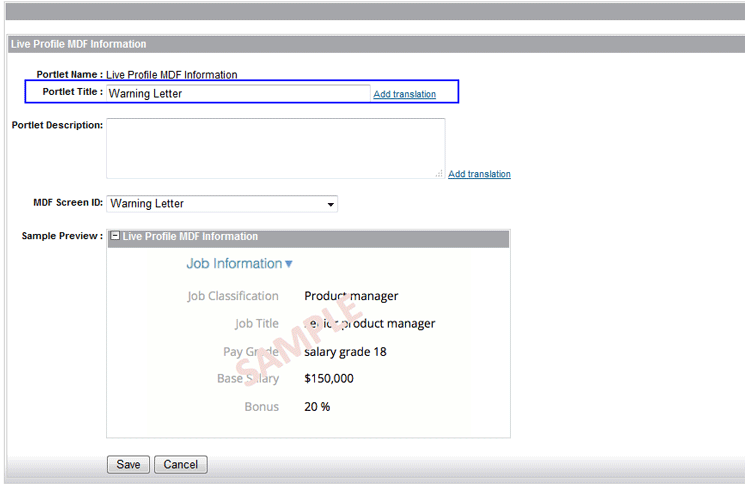Click the MDF Screen ID label
Viewport: 745px width, 486px height.
click(68, 203)
